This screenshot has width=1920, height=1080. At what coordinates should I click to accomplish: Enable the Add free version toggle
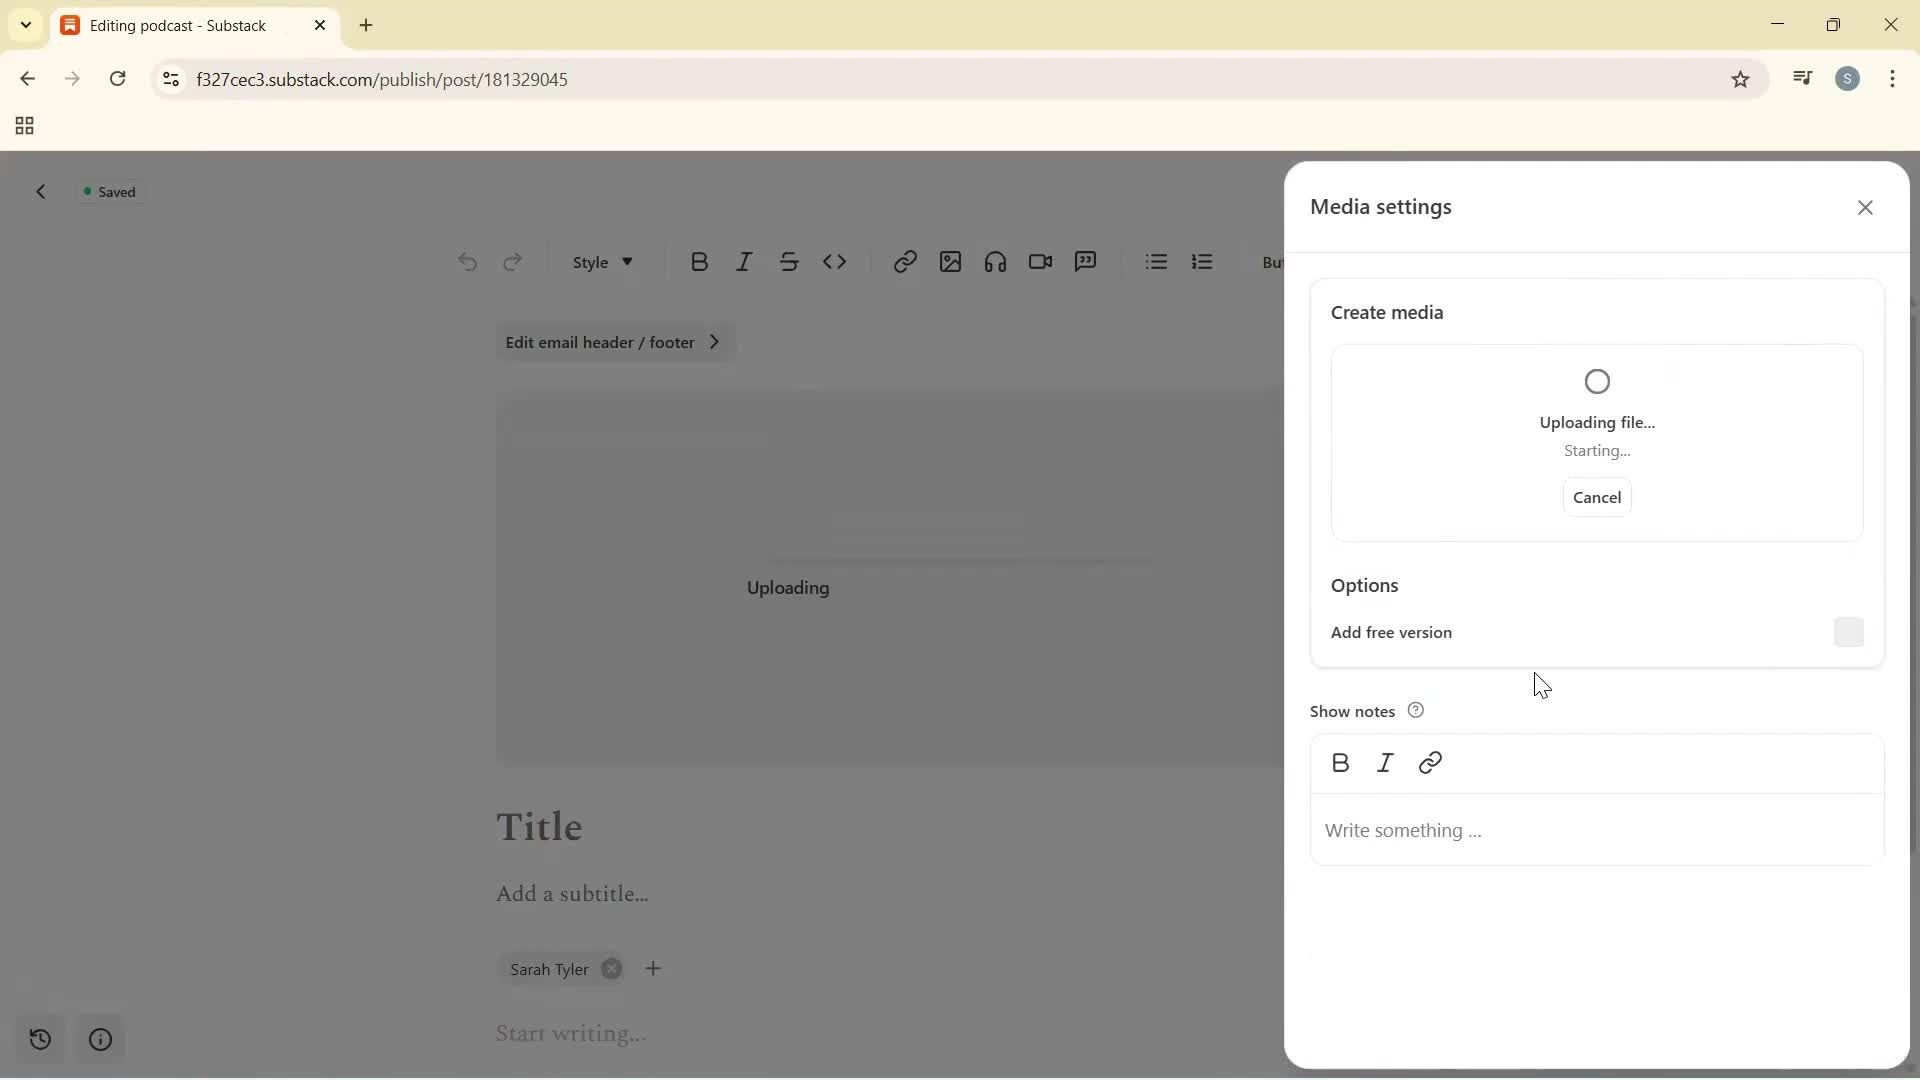pyautogui.click(x=1849, y=632)
